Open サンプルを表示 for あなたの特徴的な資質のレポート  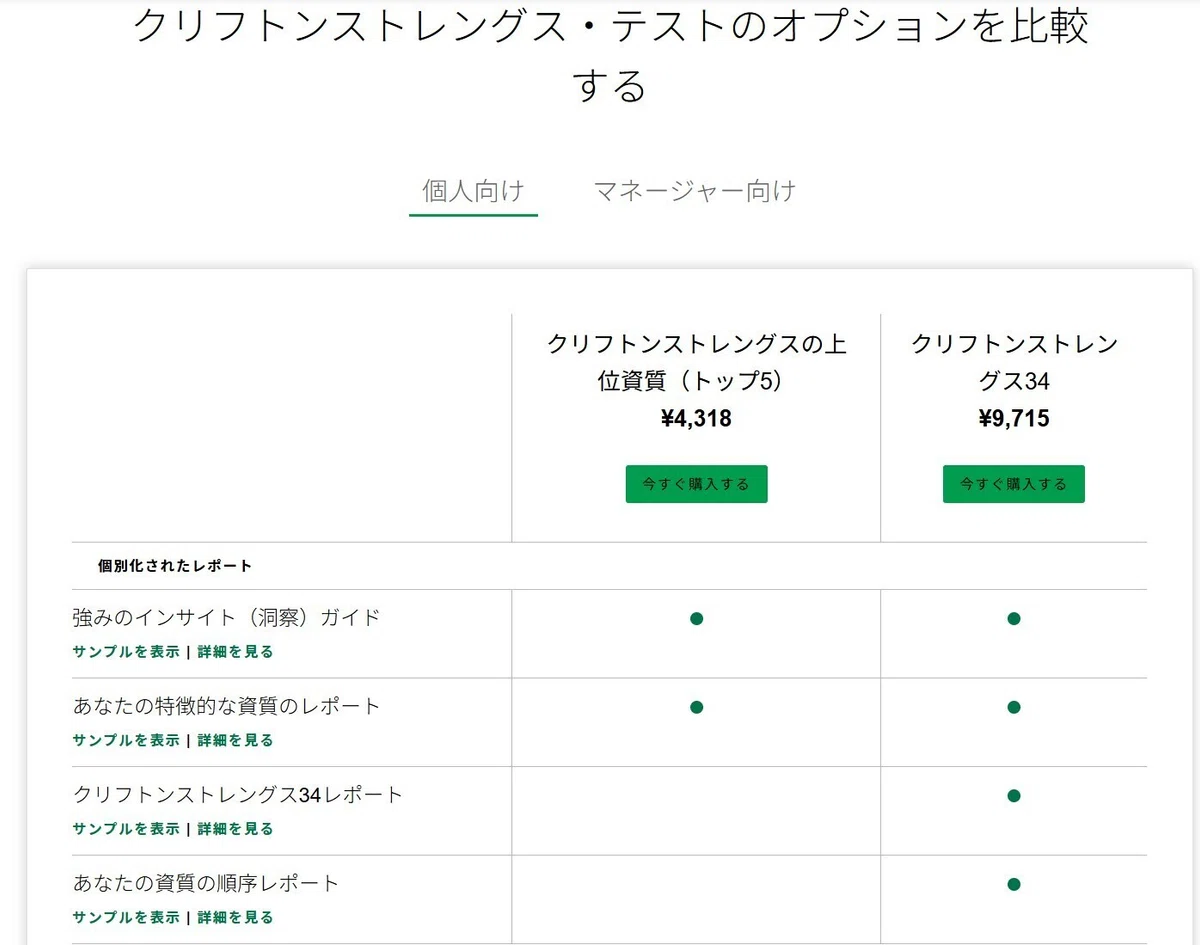126,741
